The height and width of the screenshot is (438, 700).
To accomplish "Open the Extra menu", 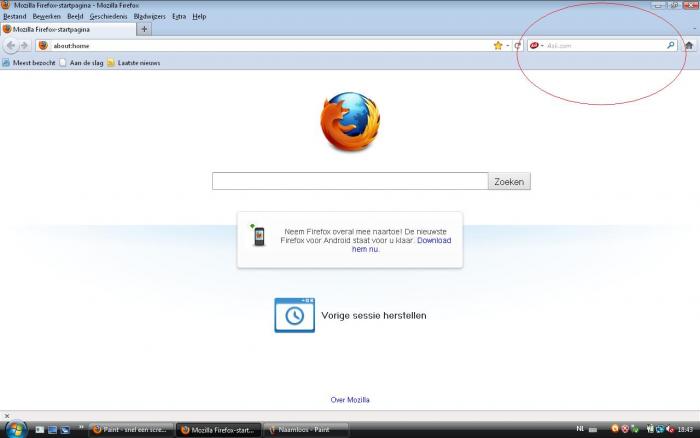I will (x=179, y=17).
